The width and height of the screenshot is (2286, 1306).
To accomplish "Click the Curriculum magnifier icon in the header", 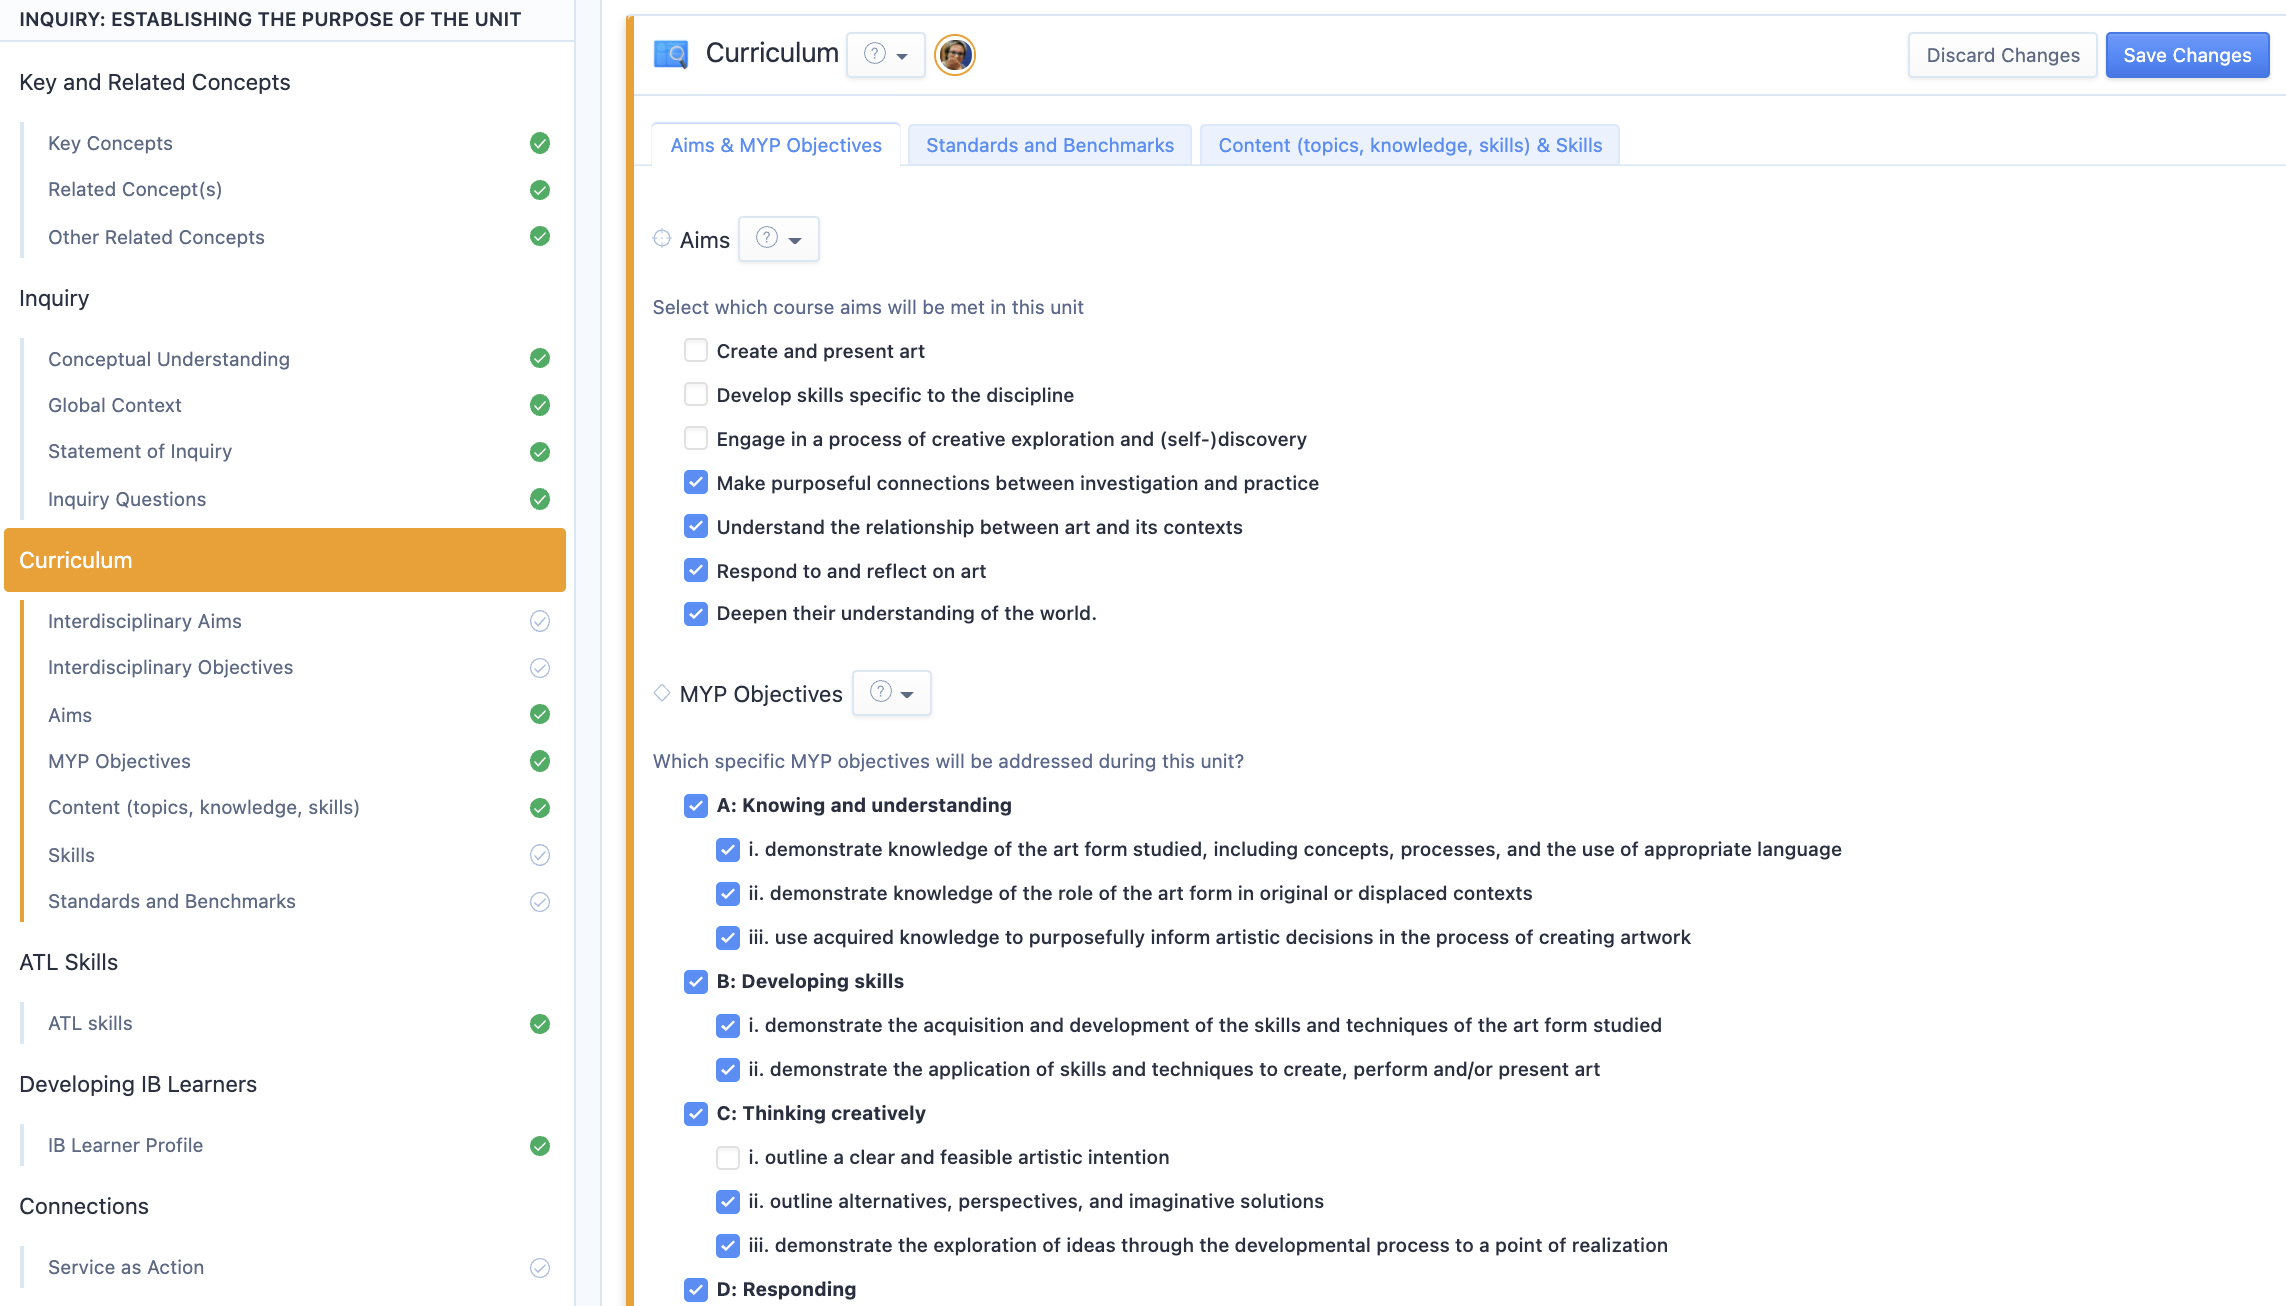I will coord(670,54).
